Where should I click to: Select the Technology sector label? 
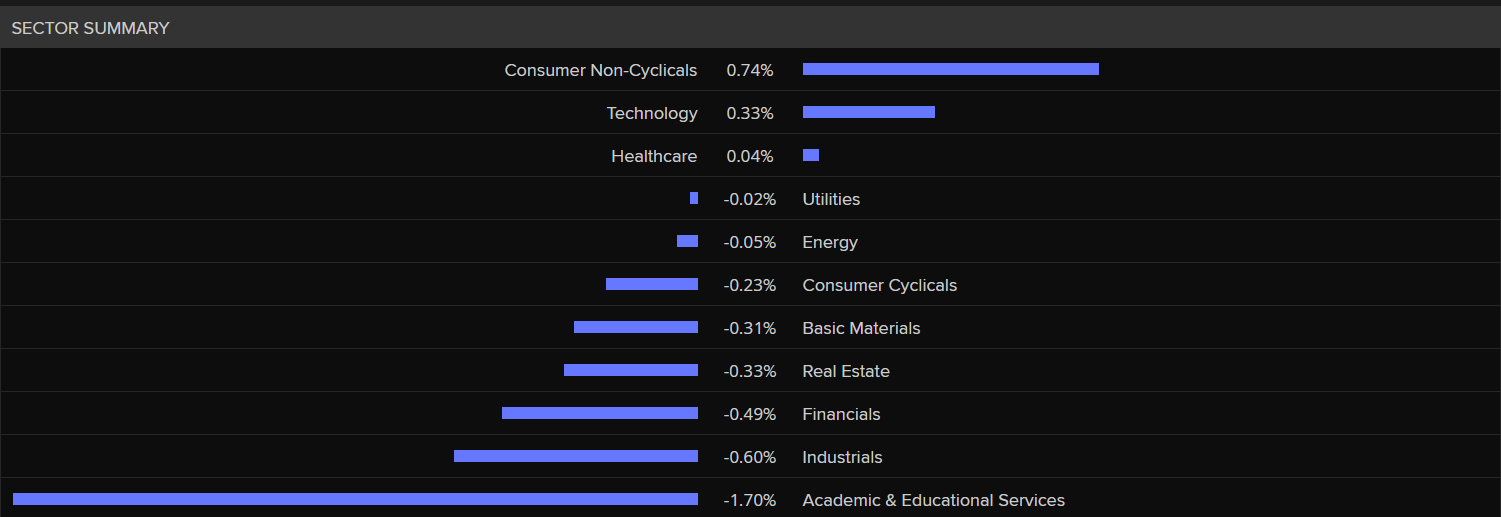(652, 113)
